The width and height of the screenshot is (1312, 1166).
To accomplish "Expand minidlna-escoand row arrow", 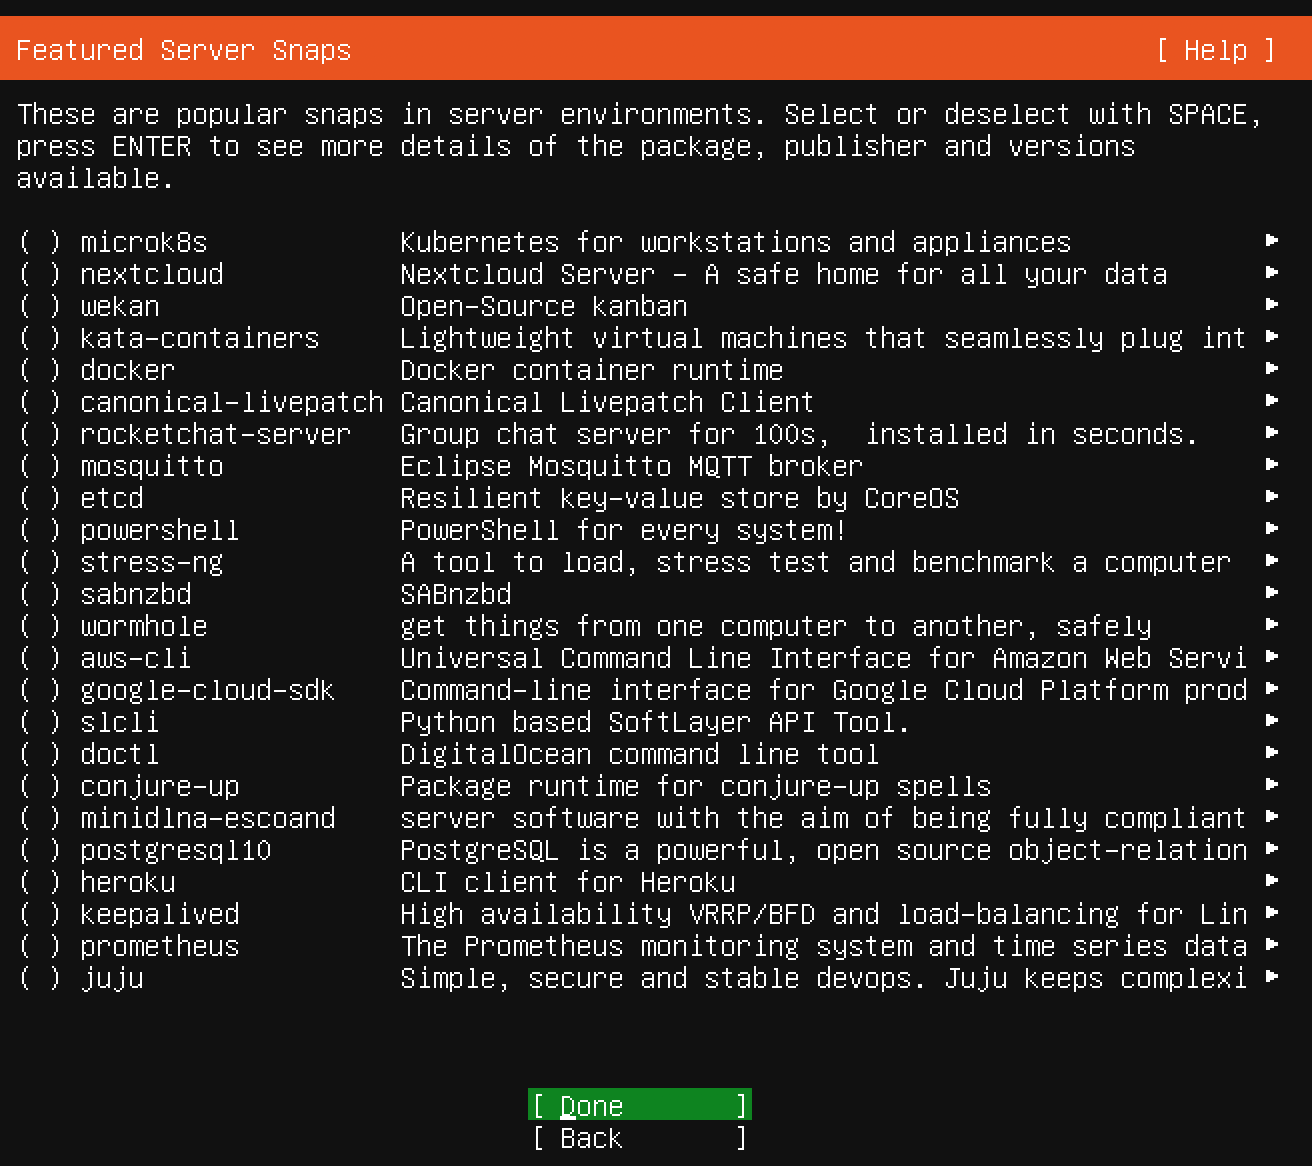I will tap(1272, 816).
